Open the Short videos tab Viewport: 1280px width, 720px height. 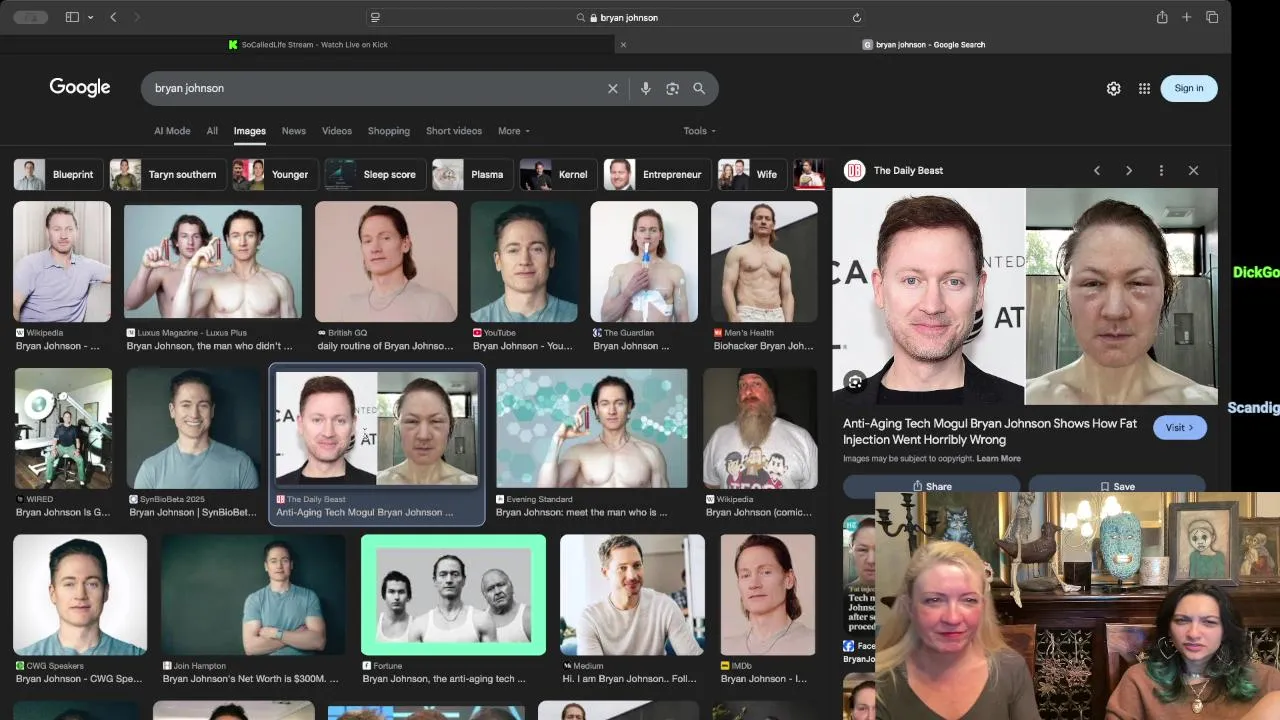[x=454, y=131]
